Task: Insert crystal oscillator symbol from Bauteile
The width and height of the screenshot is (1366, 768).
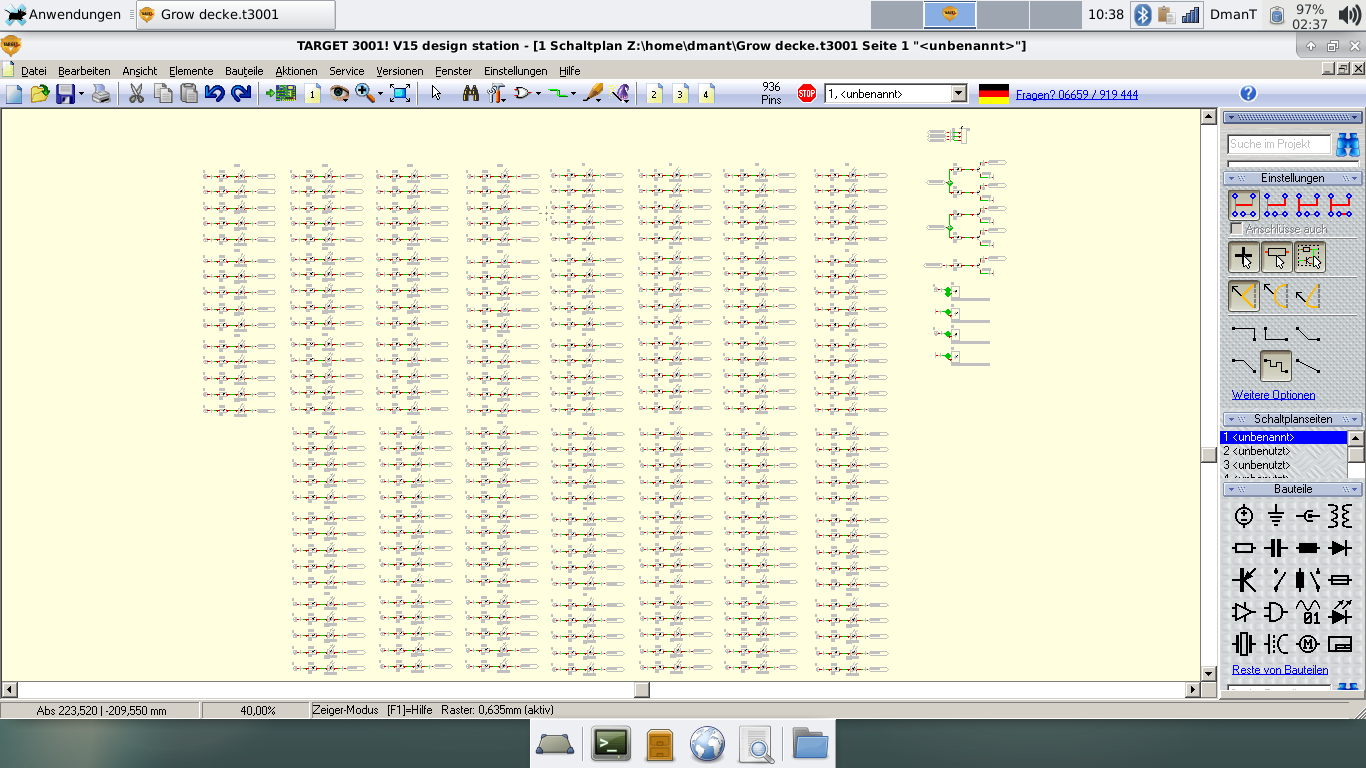Action: pos(1244,643)
